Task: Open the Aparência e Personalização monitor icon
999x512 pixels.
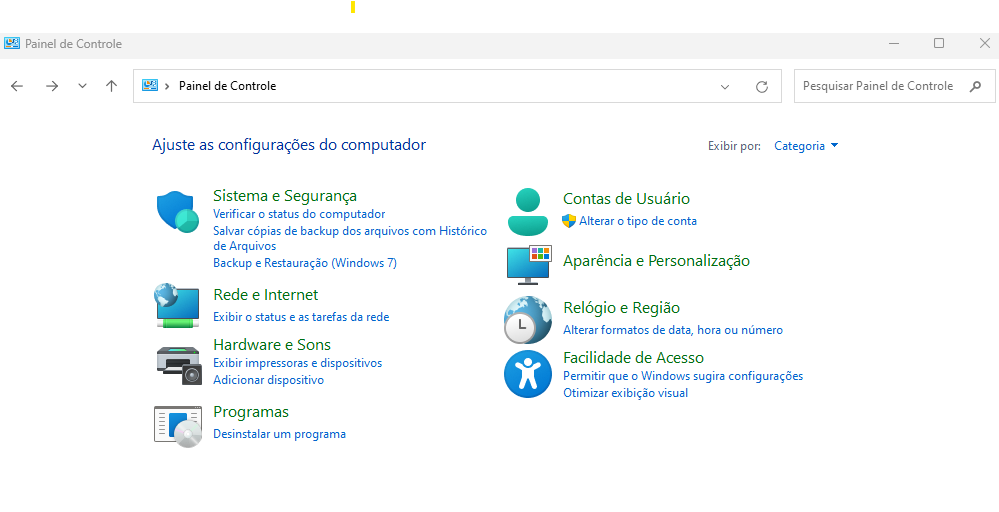Action: [x=529, y=264]
